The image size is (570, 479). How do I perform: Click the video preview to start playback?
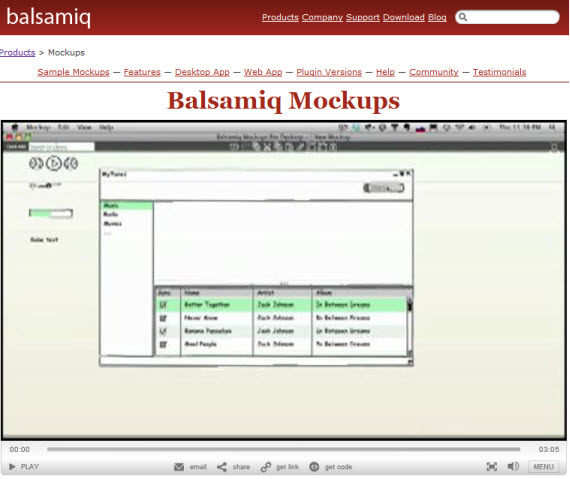[x=284, y=280]
